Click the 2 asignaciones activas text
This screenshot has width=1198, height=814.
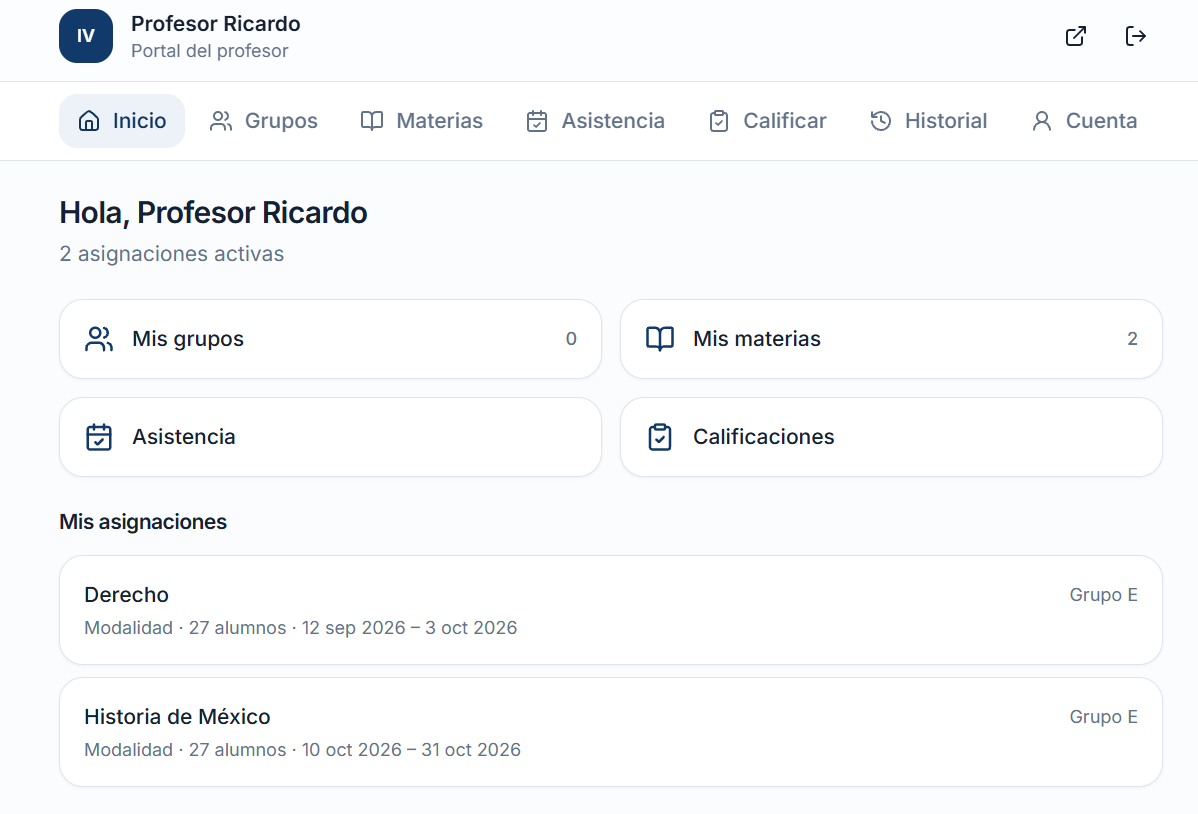[x=172, y=254]
